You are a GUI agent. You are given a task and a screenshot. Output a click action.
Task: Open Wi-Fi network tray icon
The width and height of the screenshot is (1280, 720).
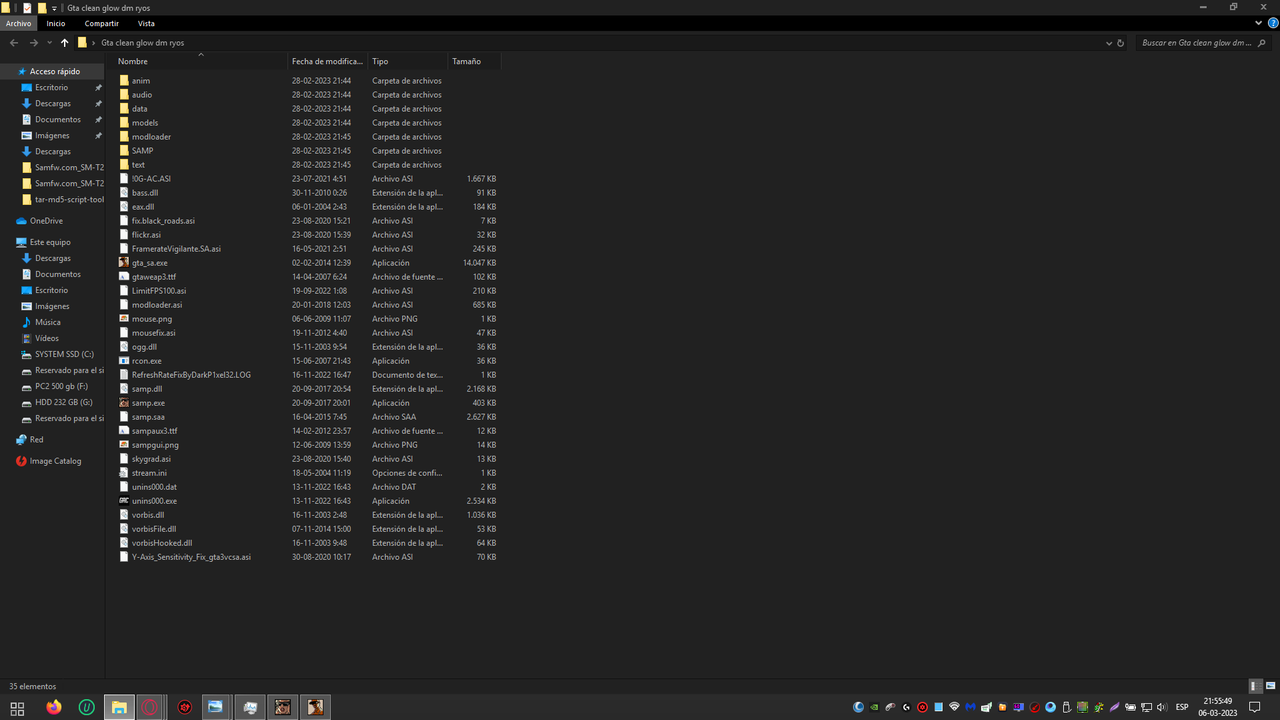(954, 707)
